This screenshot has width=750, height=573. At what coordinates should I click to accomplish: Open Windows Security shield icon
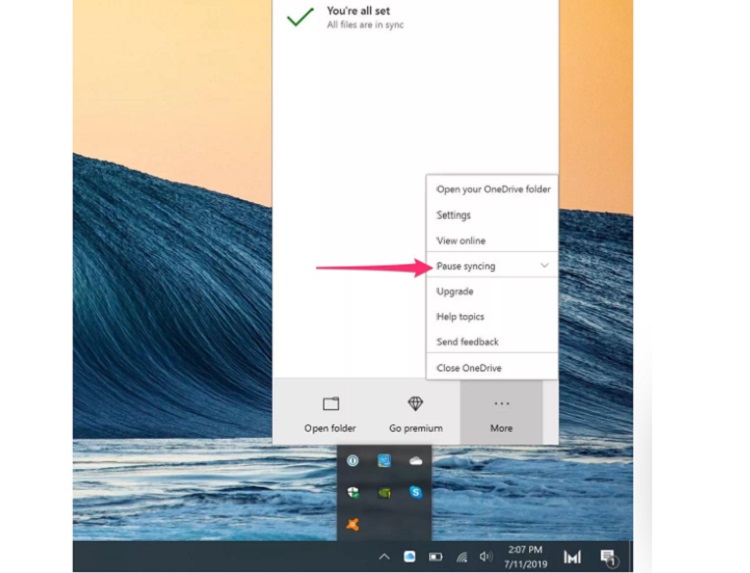click(x=352, y=492)
